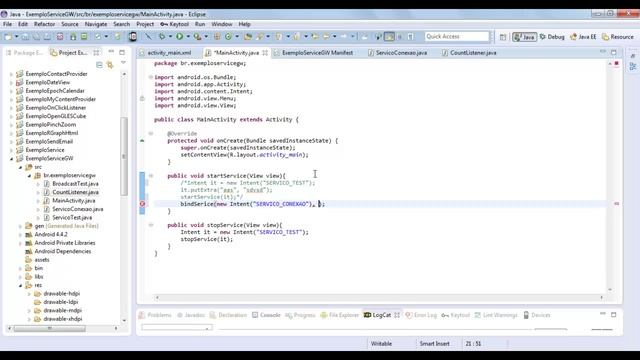
Task: Open the Android SDK Manager icon
Action: [73, 37]
